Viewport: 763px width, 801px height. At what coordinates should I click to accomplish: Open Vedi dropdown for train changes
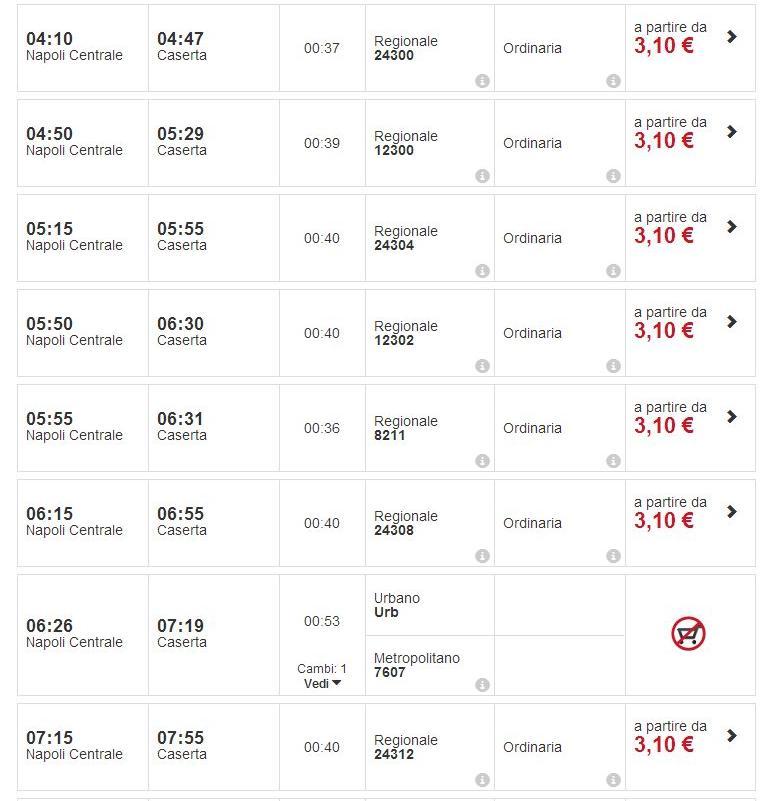(322, 683)
